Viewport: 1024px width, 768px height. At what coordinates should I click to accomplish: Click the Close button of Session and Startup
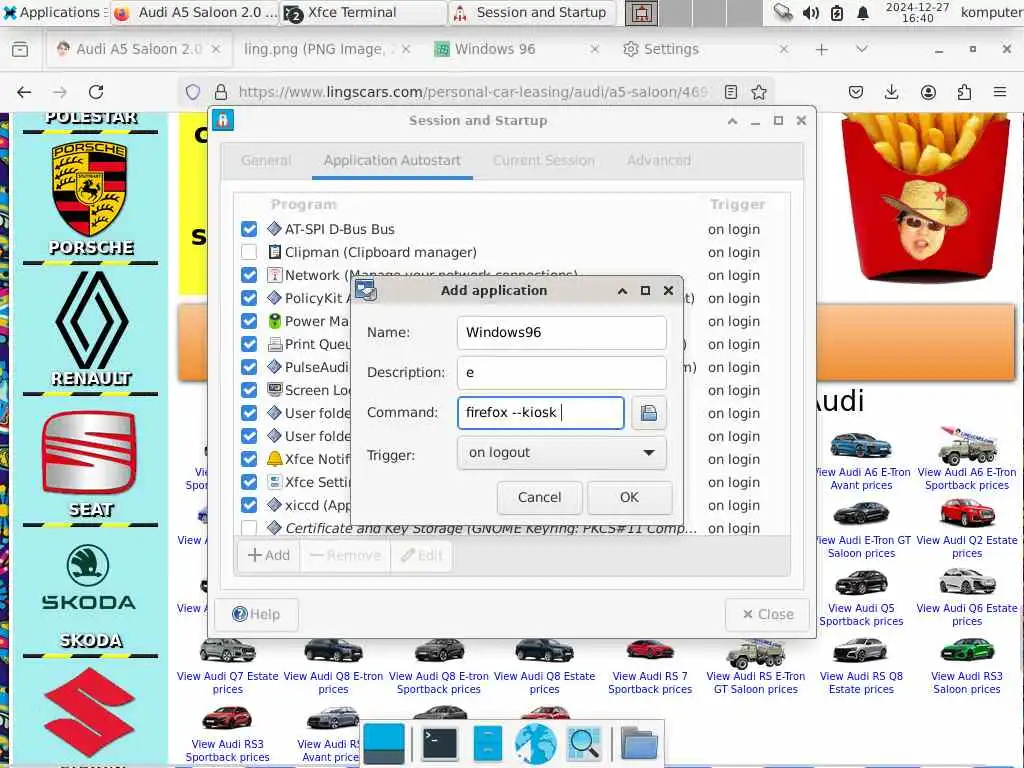[x=768, y=615]
